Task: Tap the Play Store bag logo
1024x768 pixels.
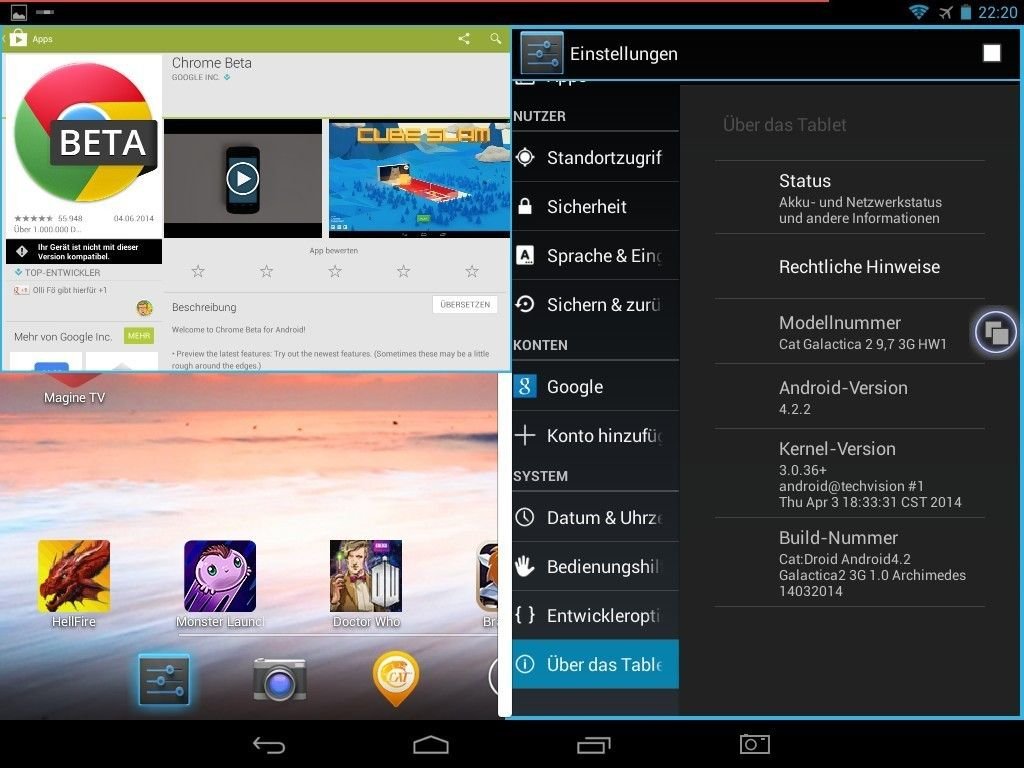Action: pos(18,39)
